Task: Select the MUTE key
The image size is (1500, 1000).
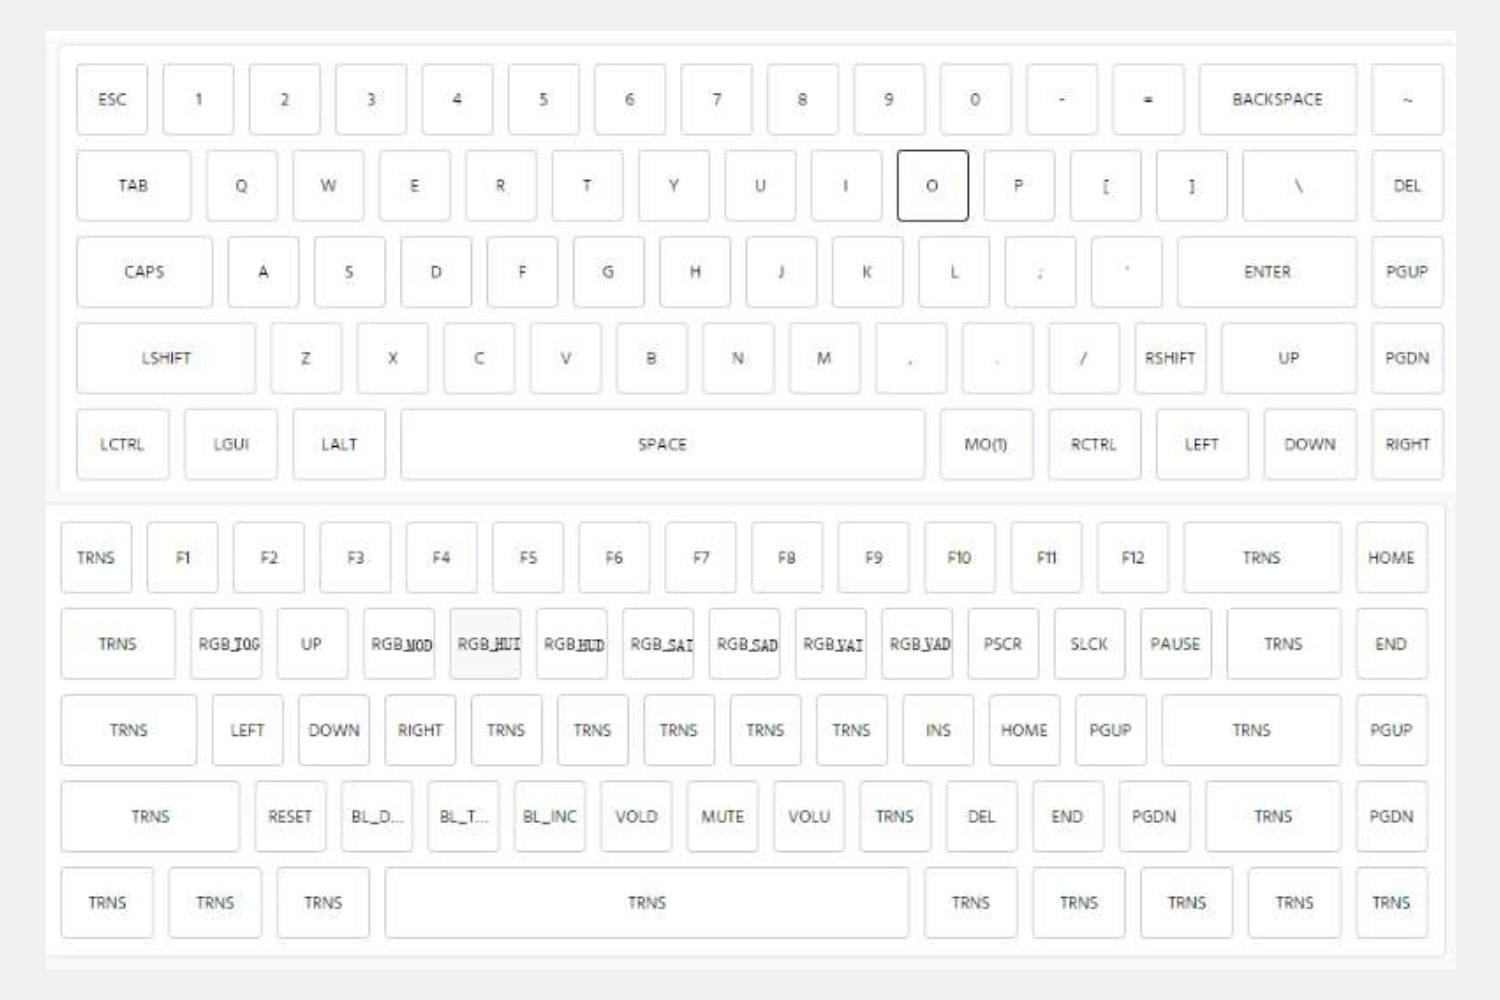Action: (722, 816)
